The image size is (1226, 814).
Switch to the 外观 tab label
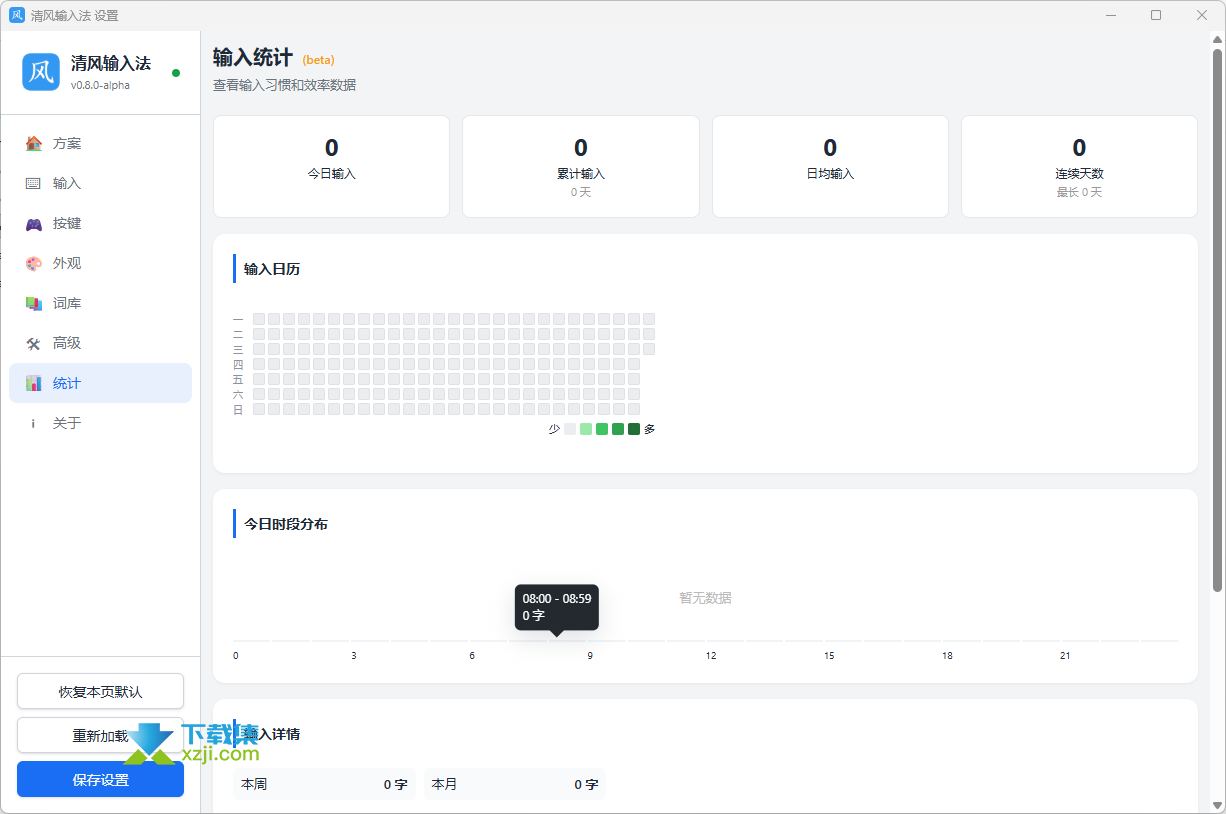pyautogui.click(x=67, y=263)
